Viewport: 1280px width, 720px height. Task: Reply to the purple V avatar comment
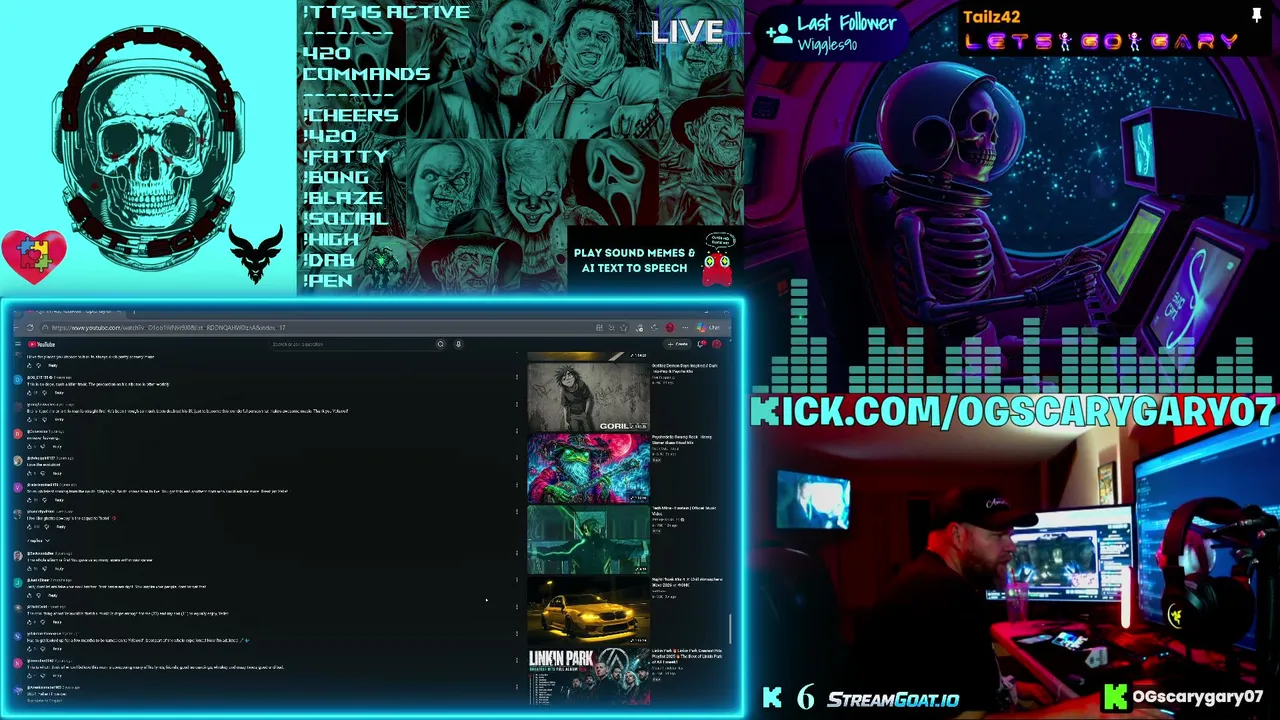click(59, 501)
